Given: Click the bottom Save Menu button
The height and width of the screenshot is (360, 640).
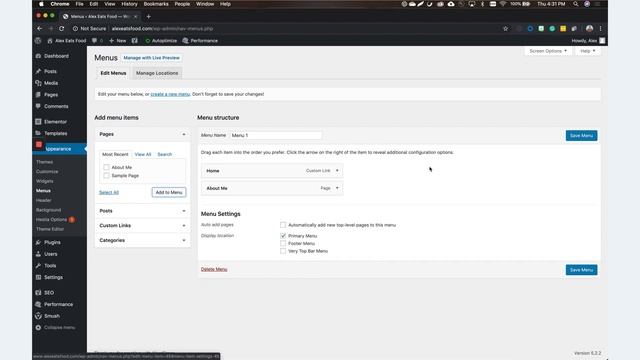Looking at the screenshot, I should pos(581,270).
